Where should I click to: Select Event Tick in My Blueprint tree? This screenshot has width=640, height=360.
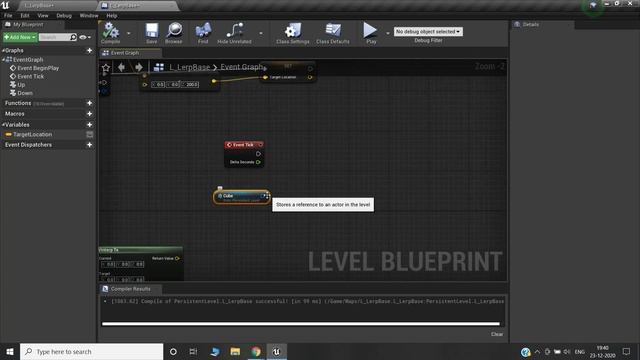coord(31,76)
